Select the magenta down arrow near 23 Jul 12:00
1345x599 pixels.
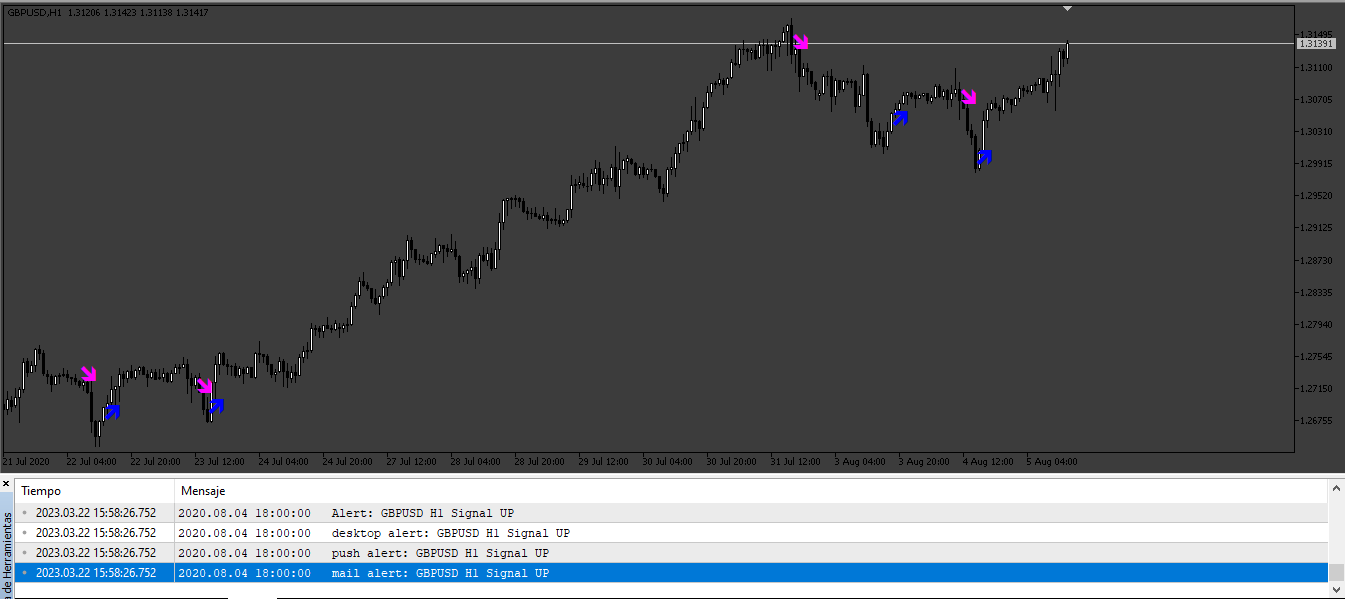point(204,386)
